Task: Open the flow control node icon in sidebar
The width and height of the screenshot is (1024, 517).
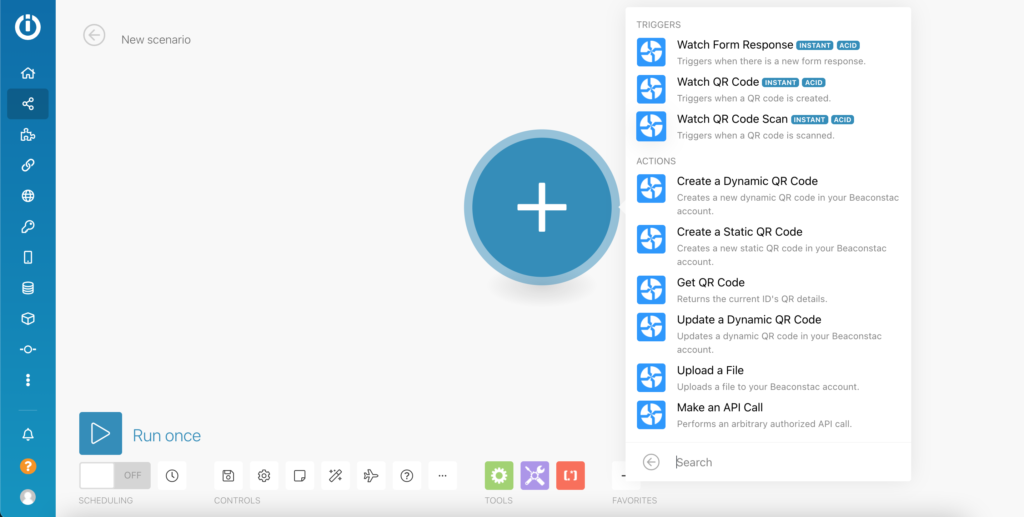Action: click(28, 349)
